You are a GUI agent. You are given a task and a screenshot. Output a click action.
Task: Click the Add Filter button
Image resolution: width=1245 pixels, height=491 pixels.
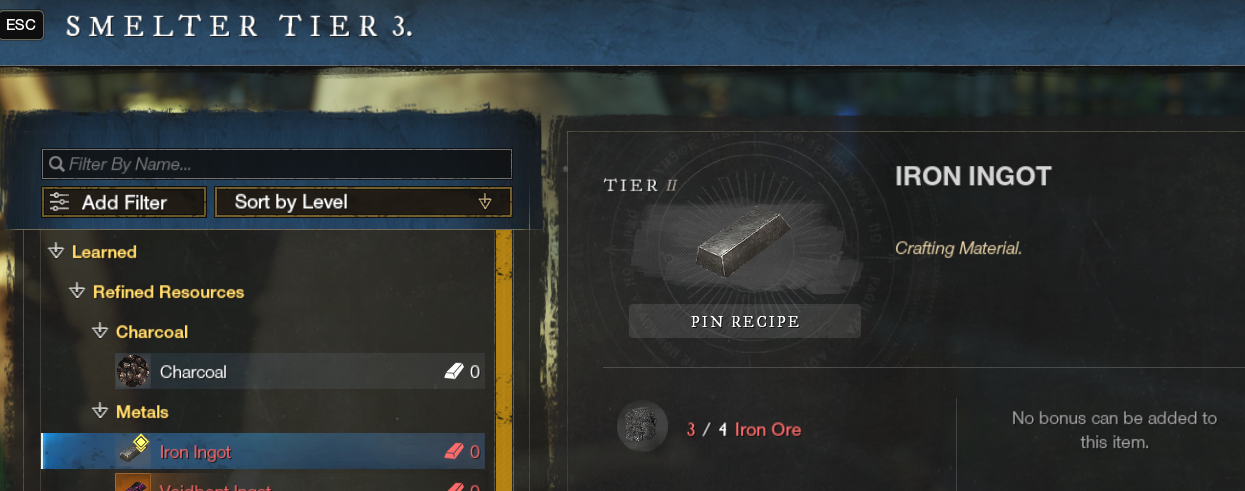(124, 202)
